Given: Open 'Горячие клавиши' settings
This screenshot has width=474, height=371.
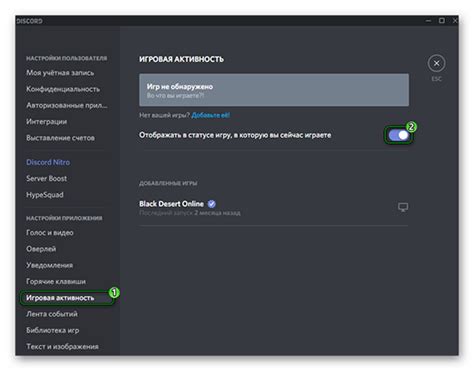Looking at the screenshot, I should coord(56,282).
